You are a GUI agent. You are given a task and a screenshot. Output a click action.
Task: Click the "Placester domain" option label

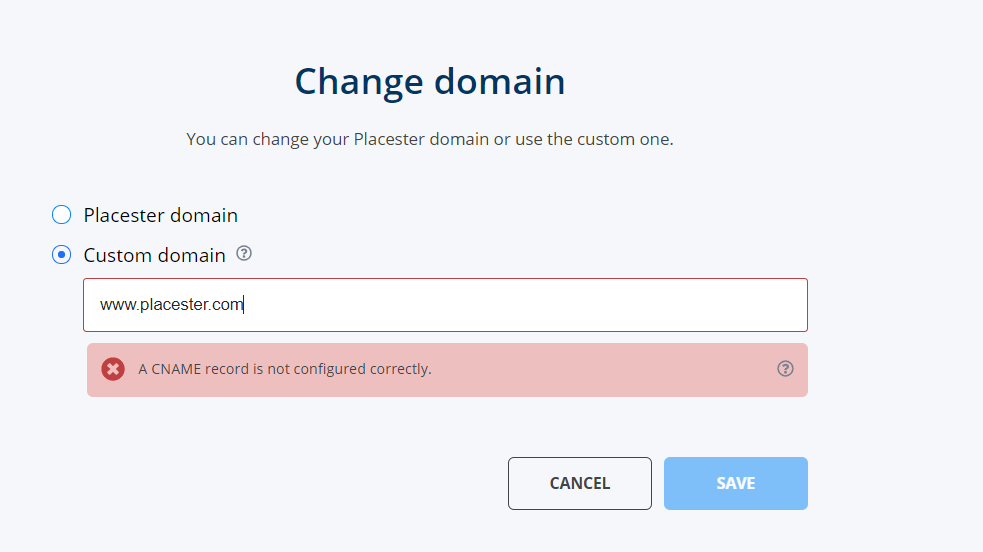coord(161,215)
